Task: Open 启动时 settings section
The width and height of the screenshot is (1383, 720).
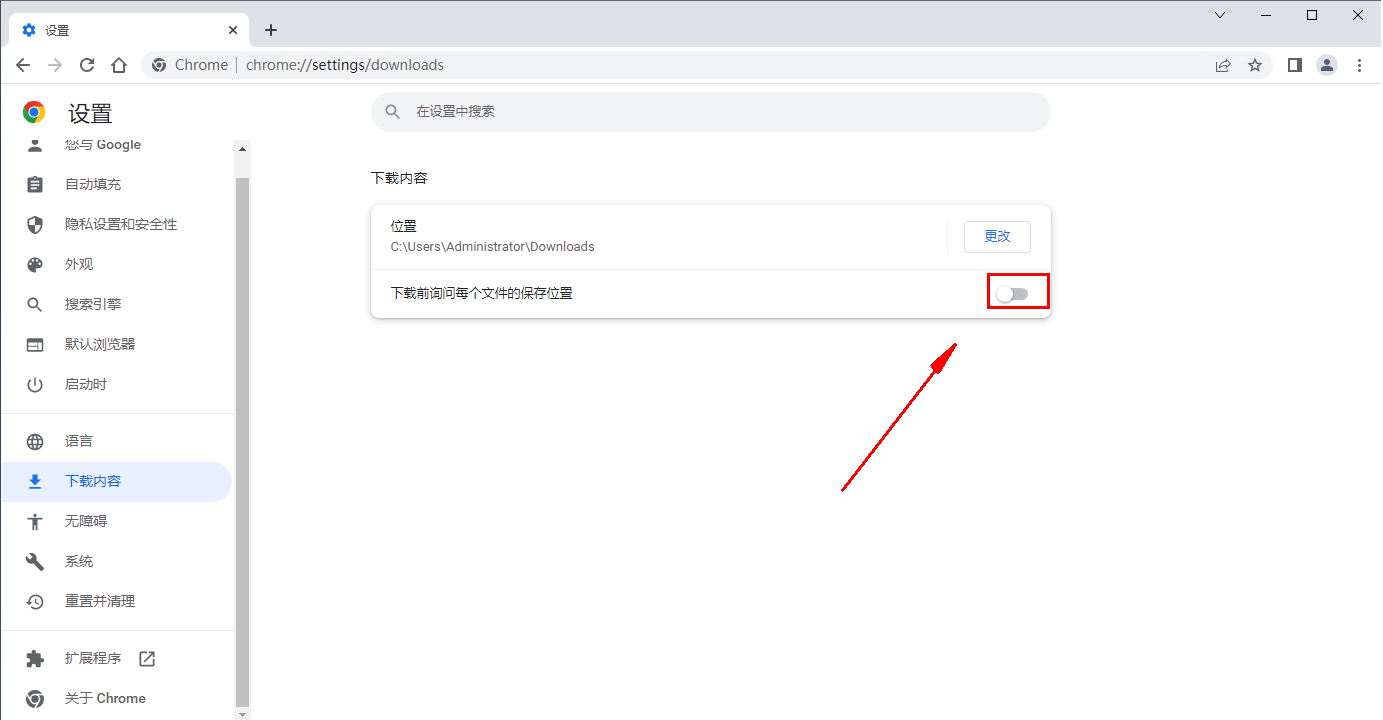Action: click(x=86, y=385)
